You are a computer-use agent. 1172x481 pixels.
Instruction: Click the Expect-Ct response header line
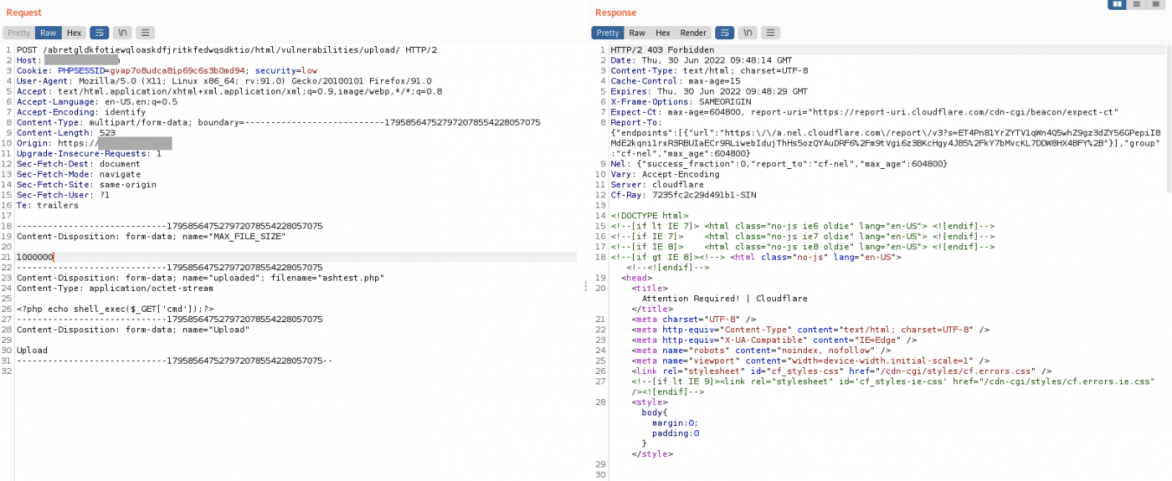pos(864,112)
